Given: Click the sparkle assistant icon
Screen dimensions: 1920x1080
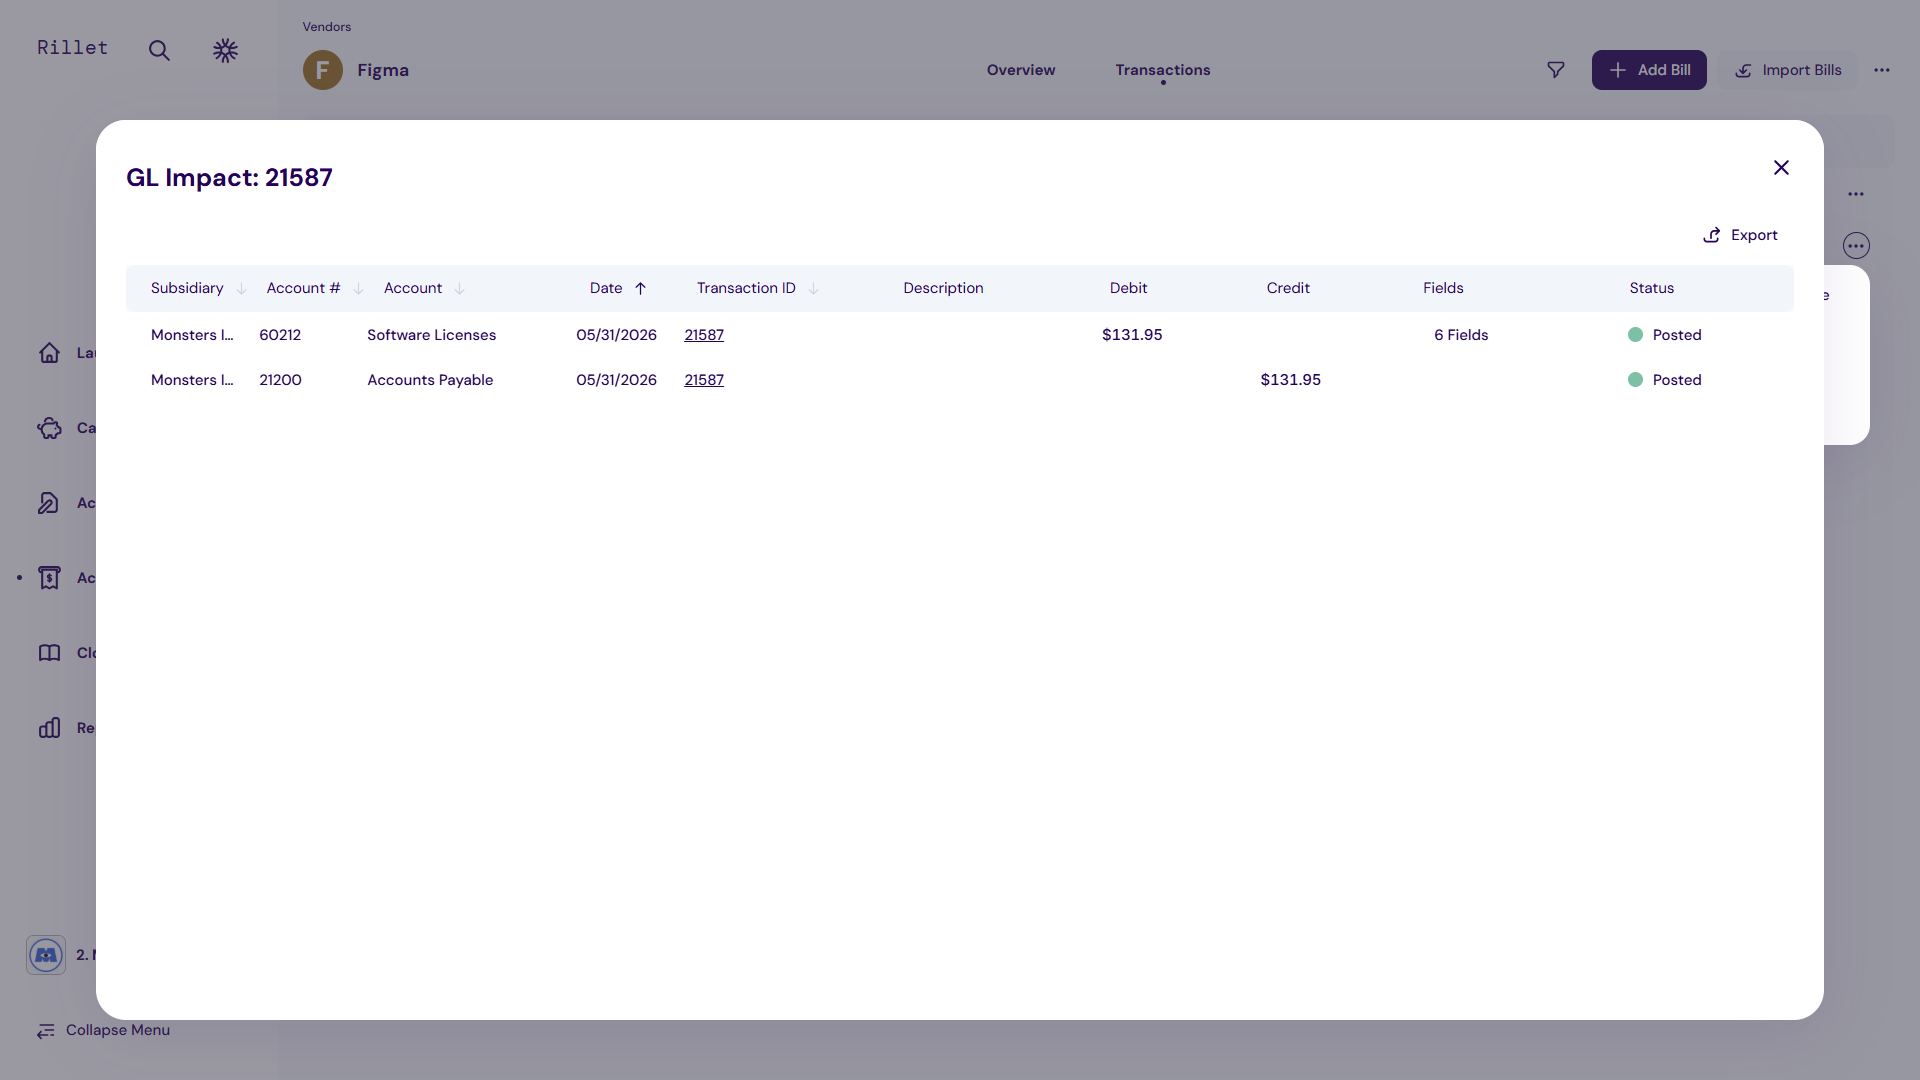Looking at the screenshot, I should point(225,50).
